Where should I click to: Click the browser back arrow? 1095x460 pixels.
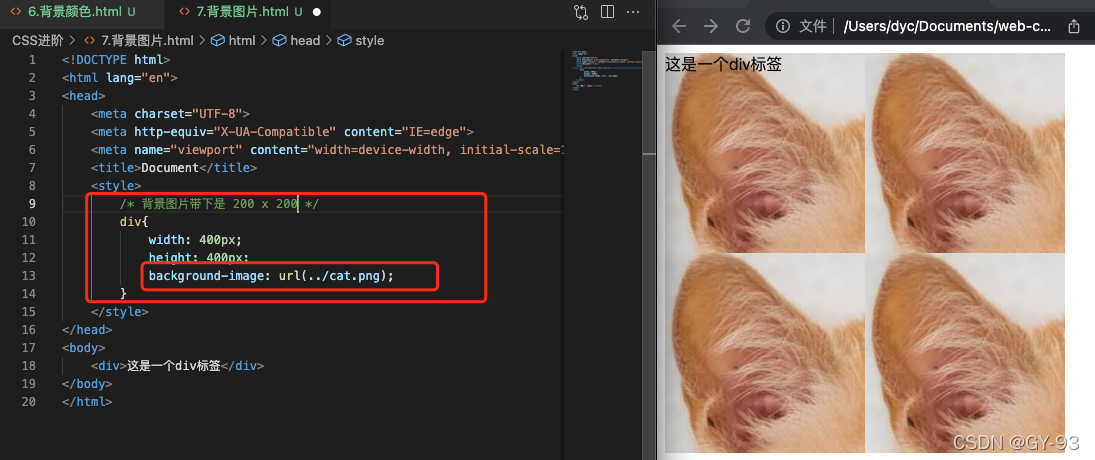pos(679,27)
